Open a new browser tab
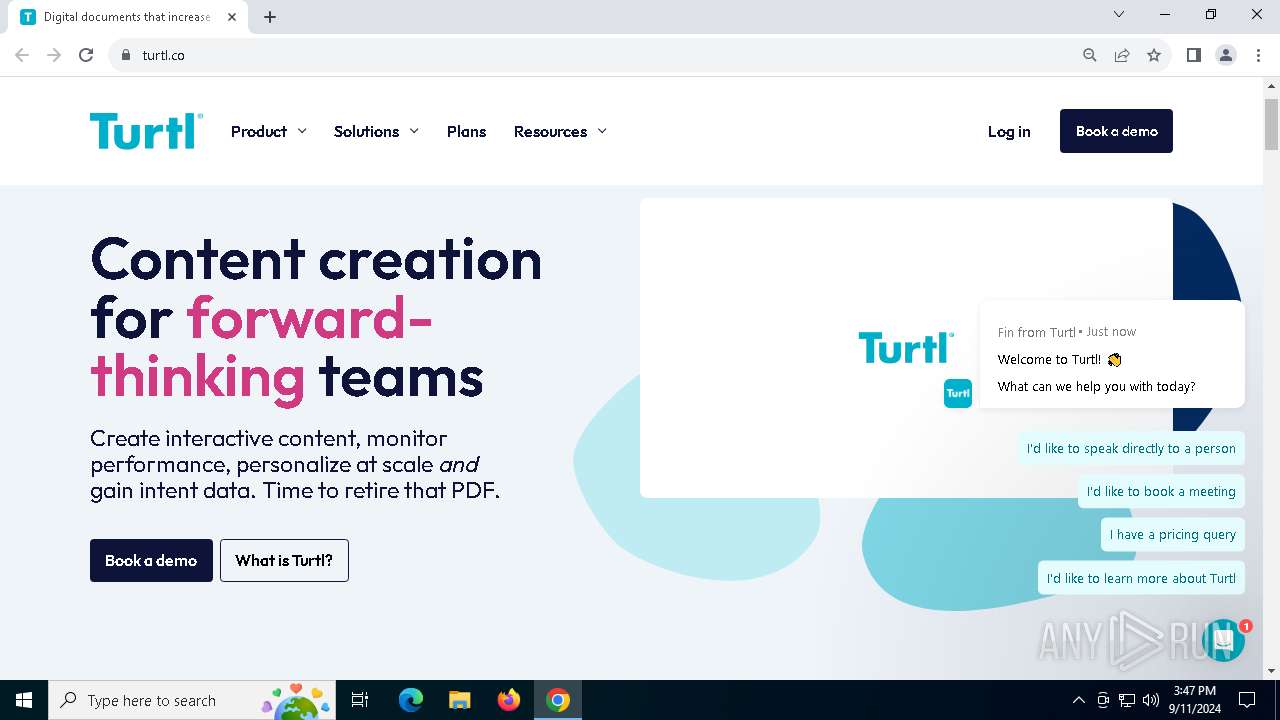 tap(270, 17)
